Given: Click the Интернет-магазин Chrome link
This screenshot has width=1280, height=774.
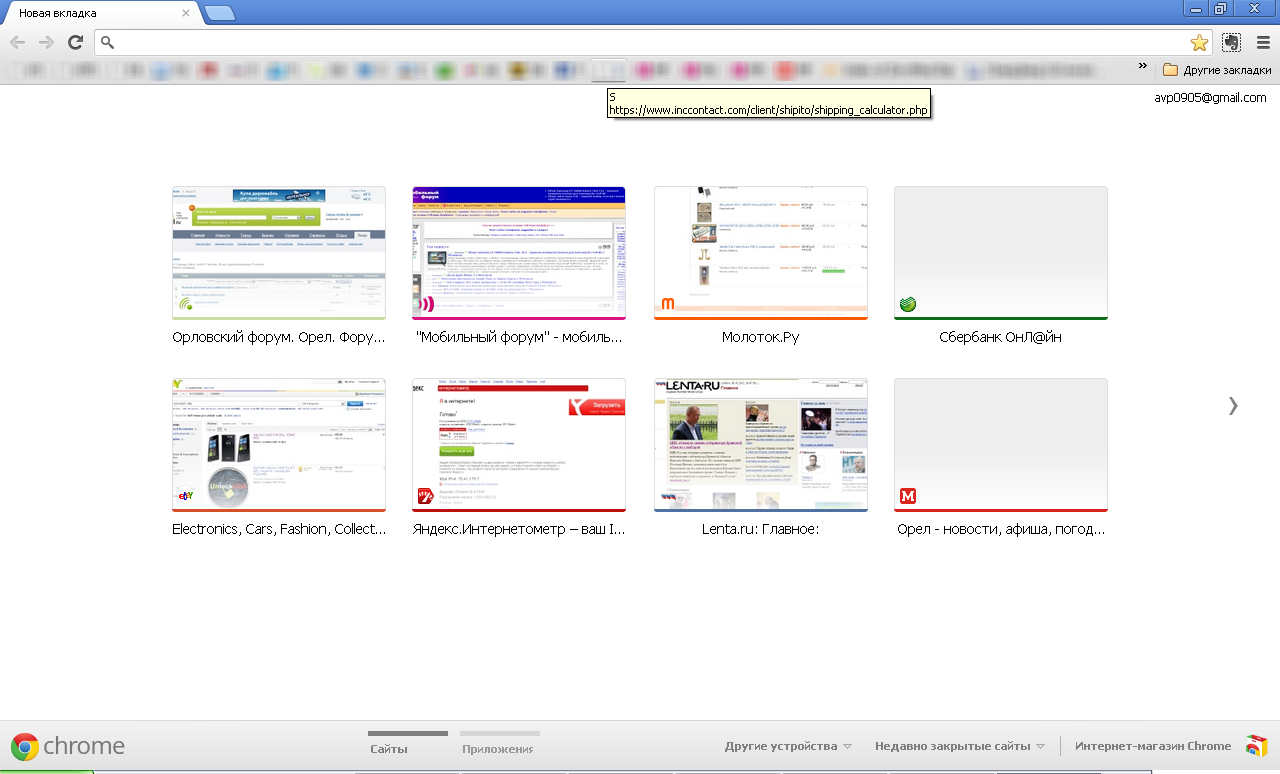Looking at the screenshot, I should pos(1153,746).
